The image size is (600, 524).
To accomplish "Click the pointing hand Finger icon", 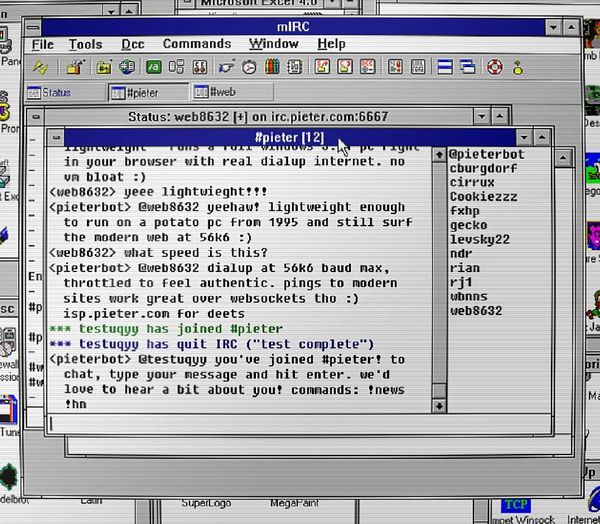I will pos(226,67).
